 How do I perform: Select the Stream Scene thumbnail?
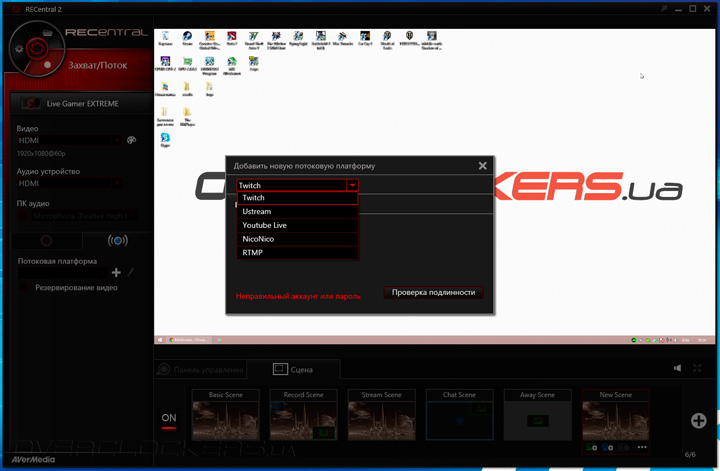[x=382, y=415]
